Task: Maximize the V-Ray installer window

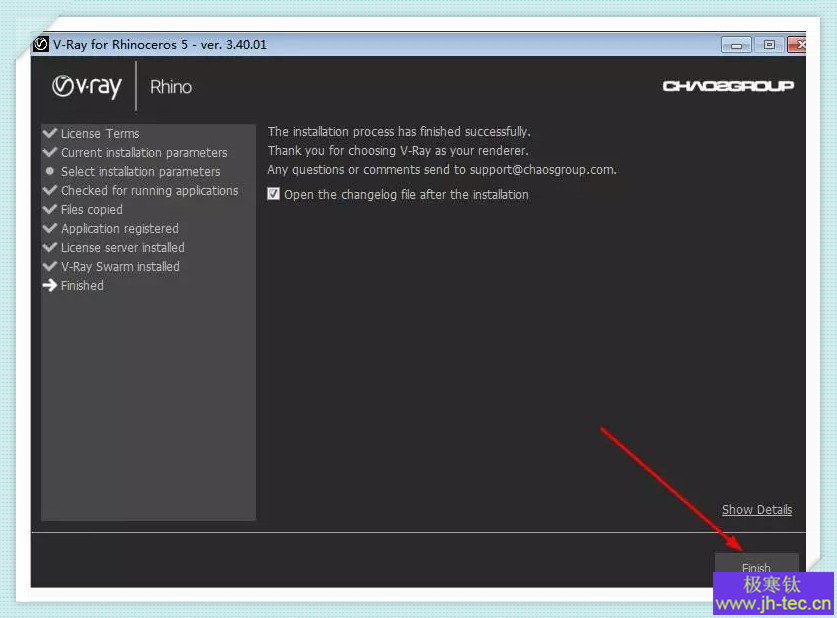Action: tap(769, 45)
